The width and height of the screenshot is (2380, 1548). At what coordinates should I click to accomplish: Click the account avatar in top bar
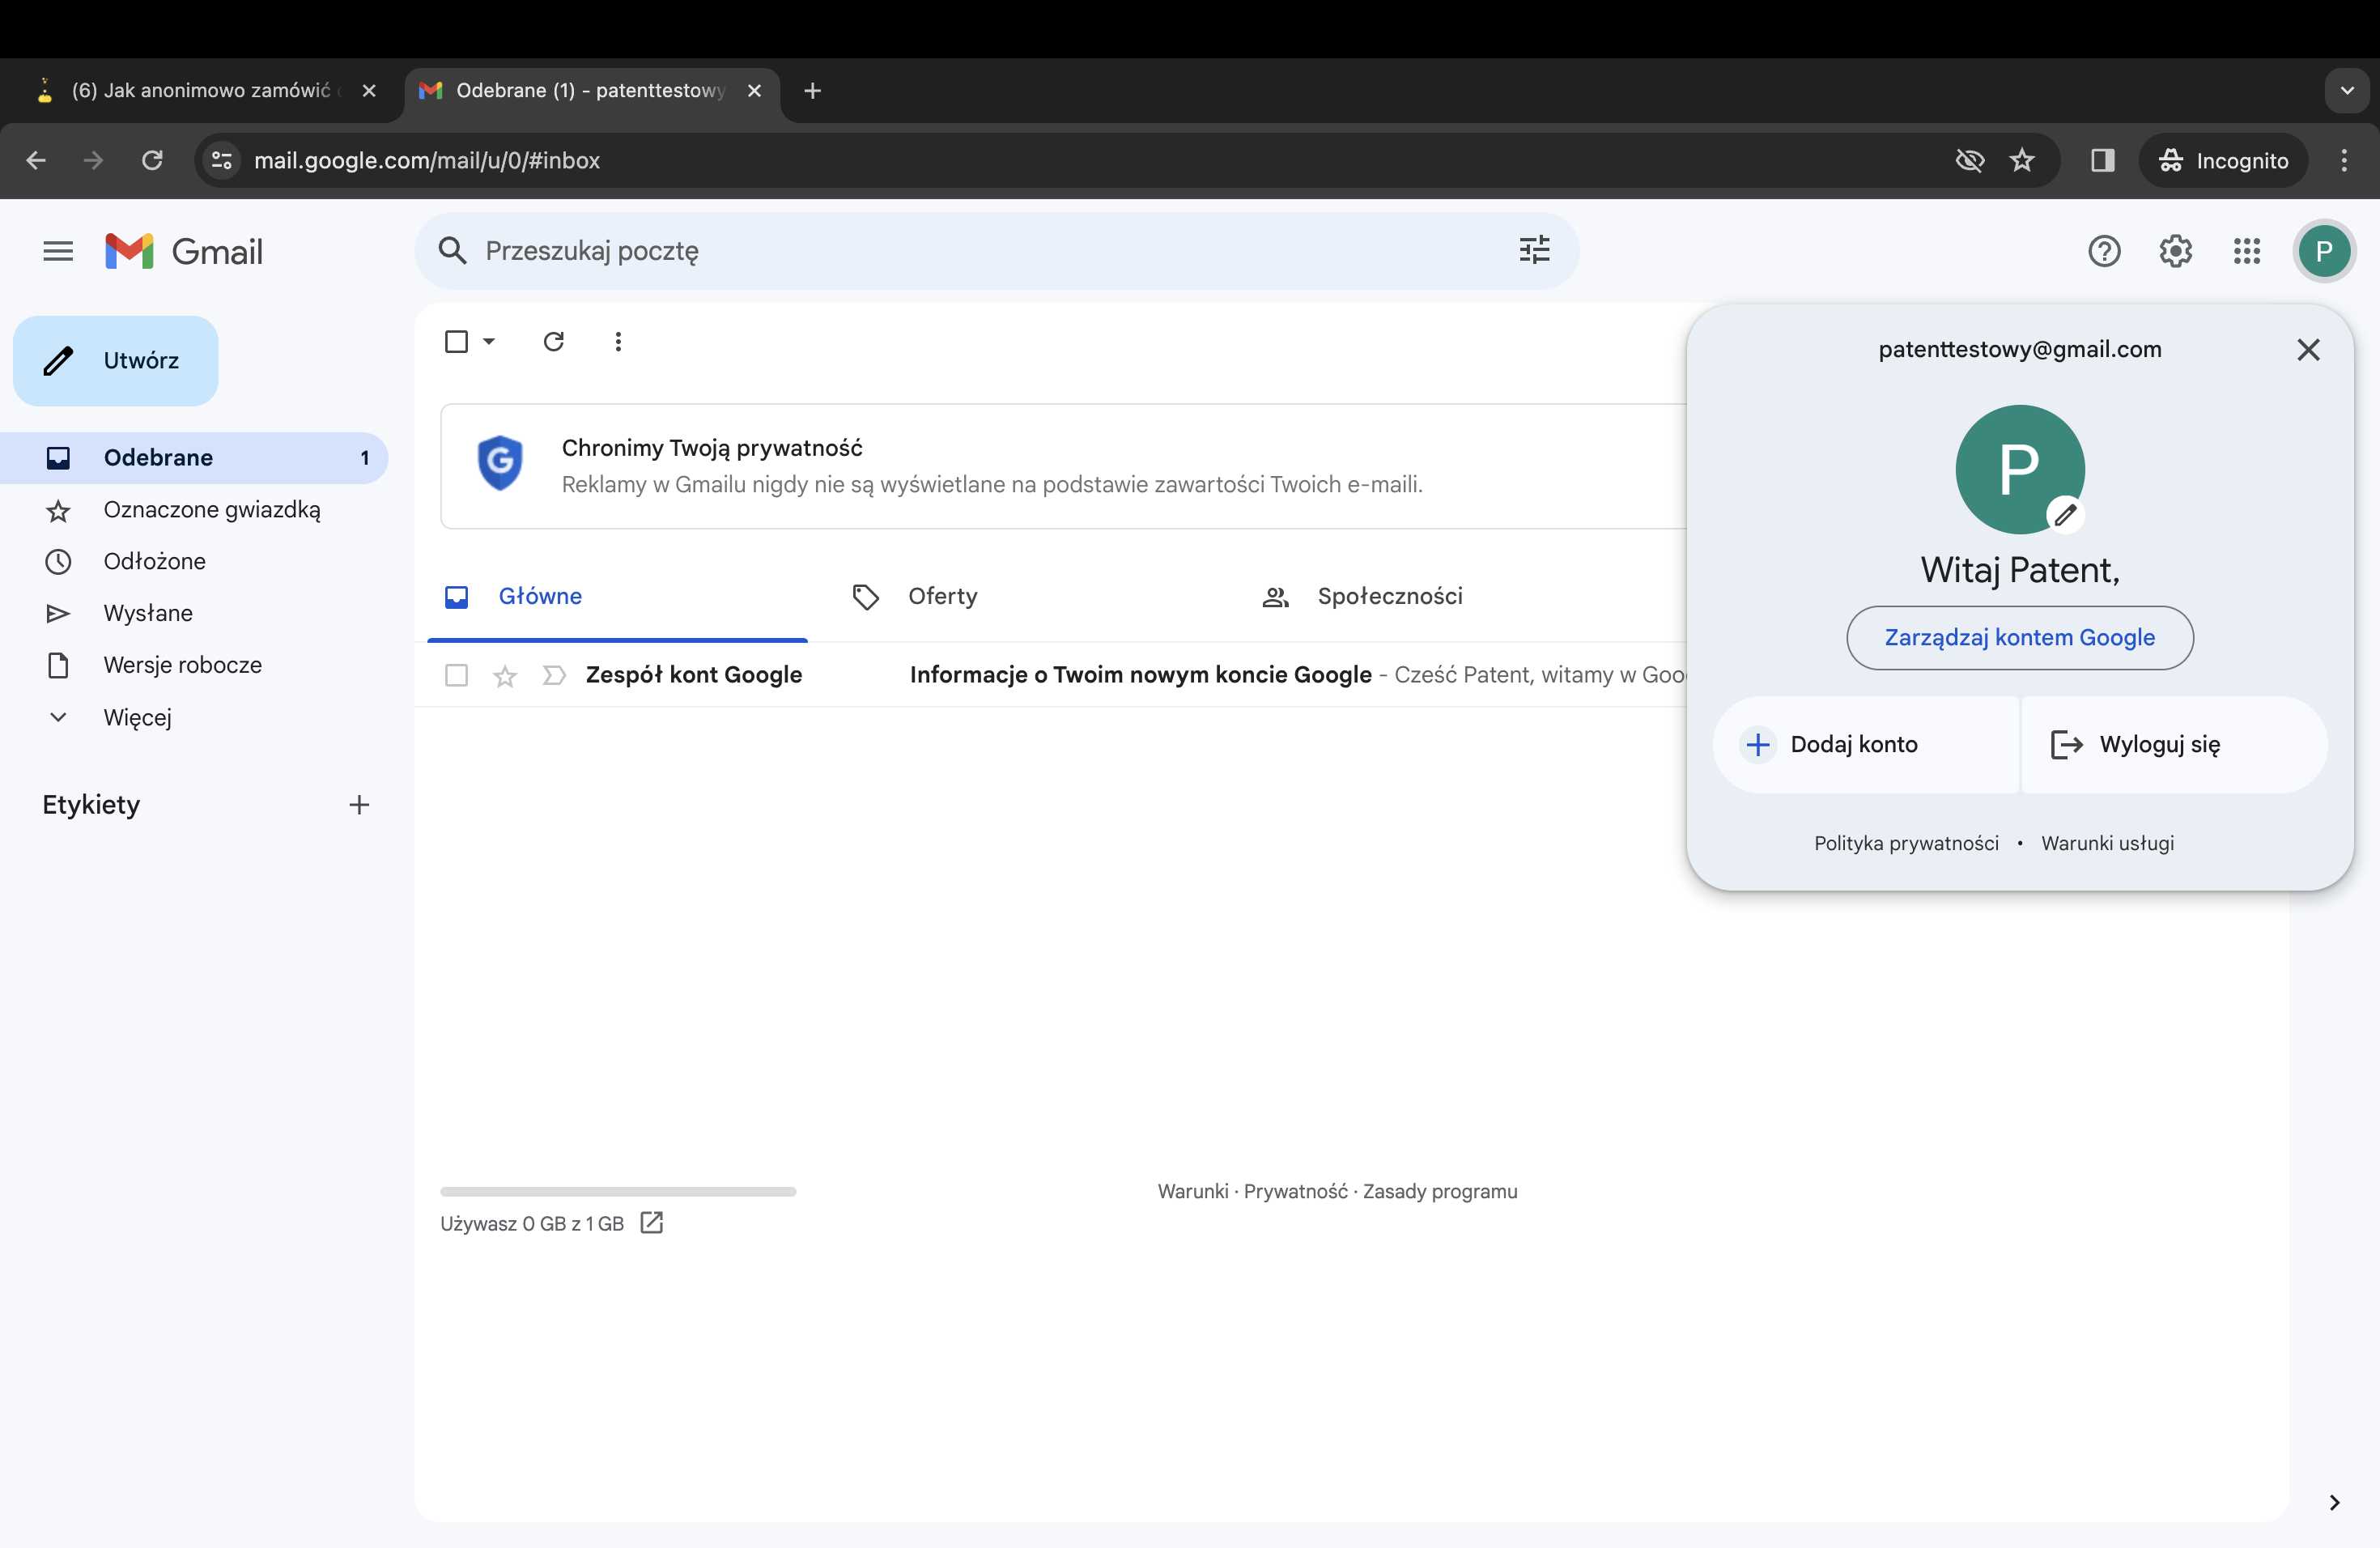click(x=2323, y=251)
